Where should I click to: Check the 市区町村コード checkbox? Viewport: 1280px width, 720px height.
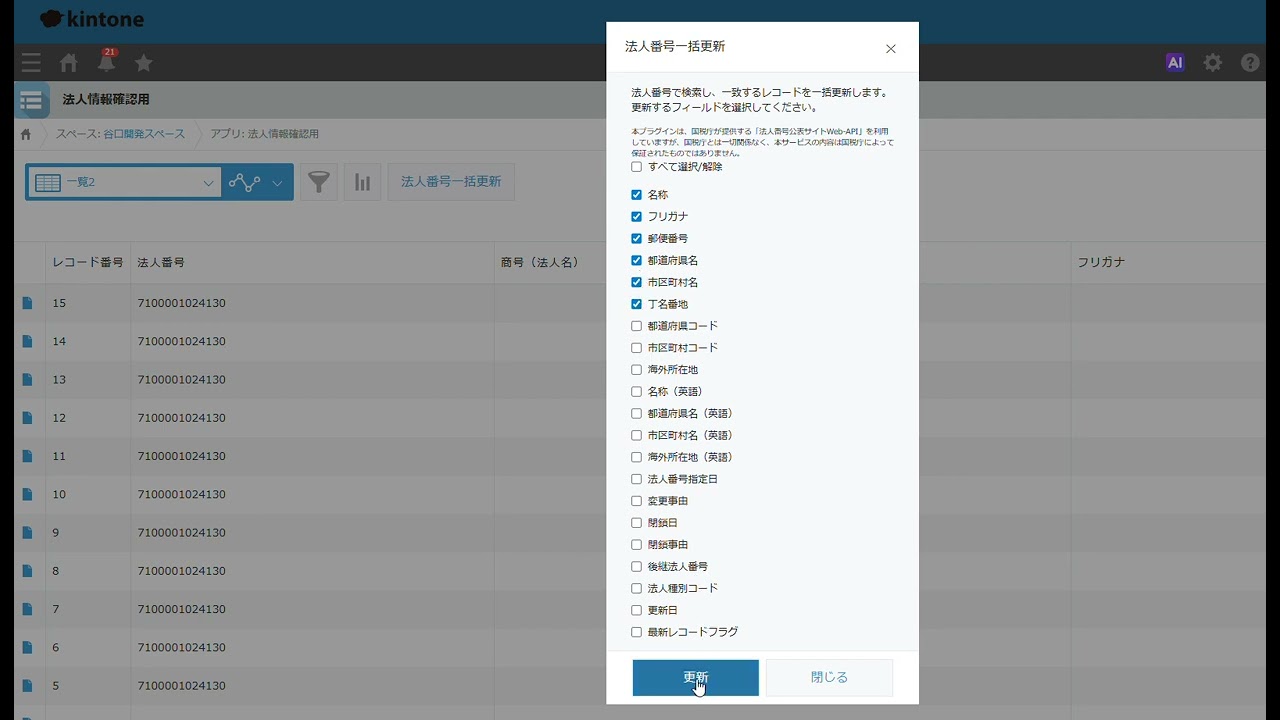pos(636,348)
